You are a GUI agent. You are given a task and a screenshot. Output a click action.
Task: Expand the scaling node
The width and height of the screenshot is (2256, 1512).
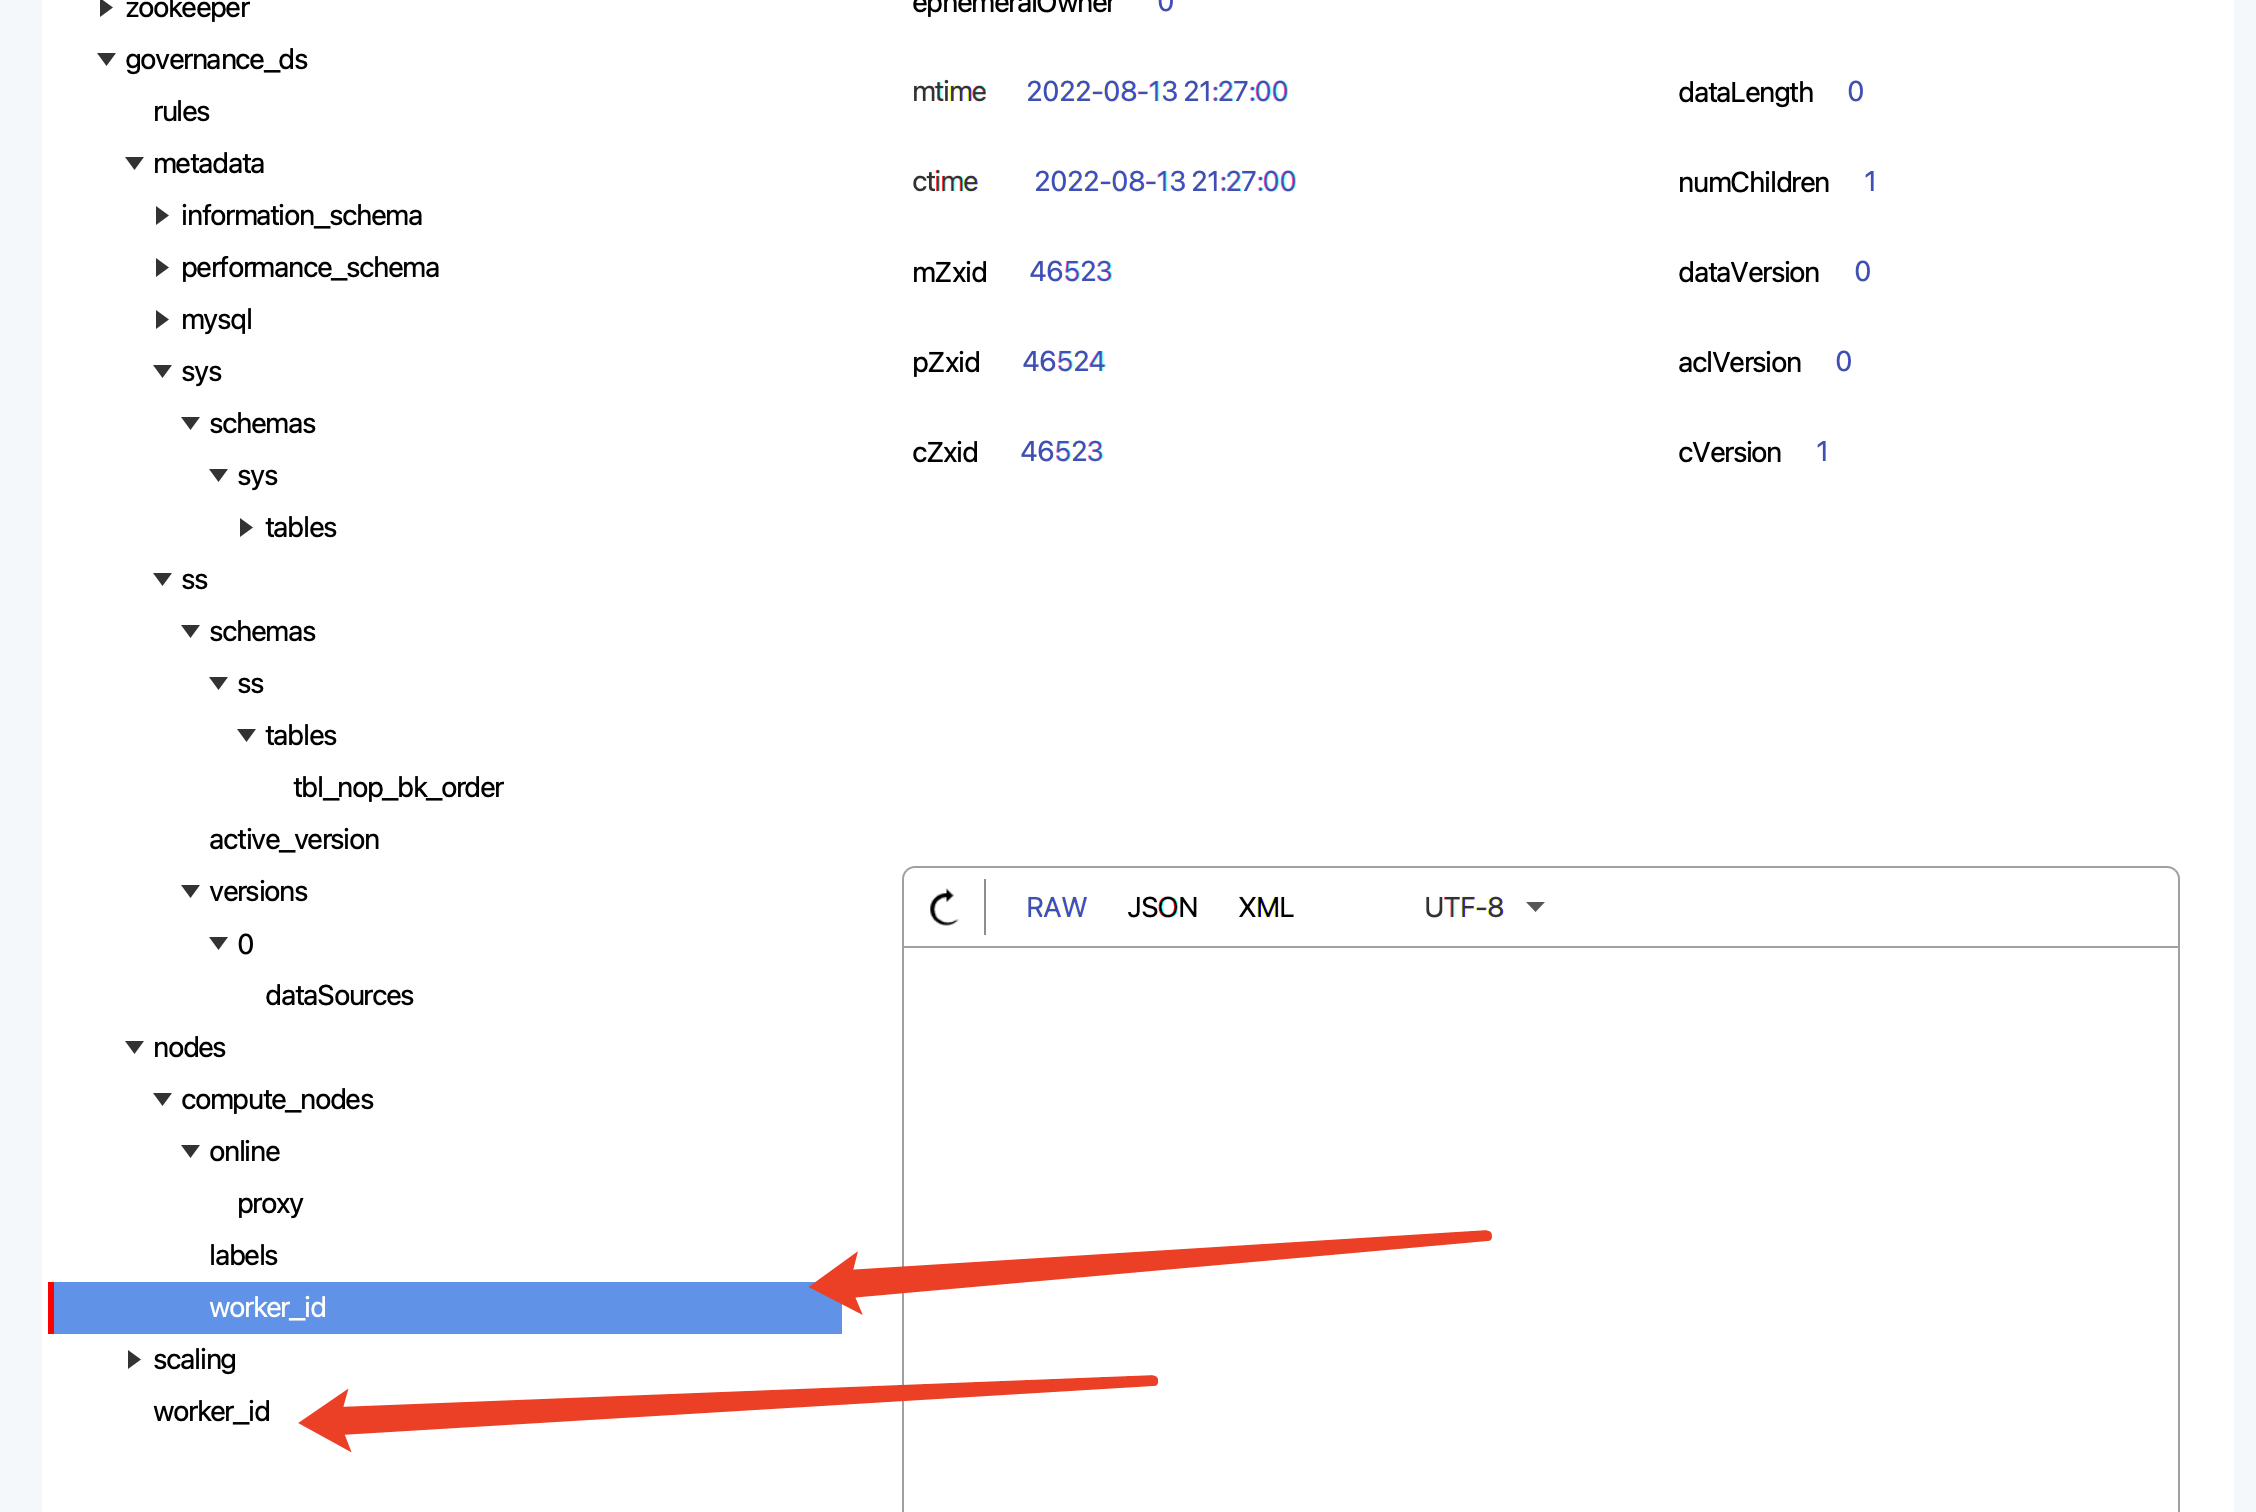(134, 1359)
